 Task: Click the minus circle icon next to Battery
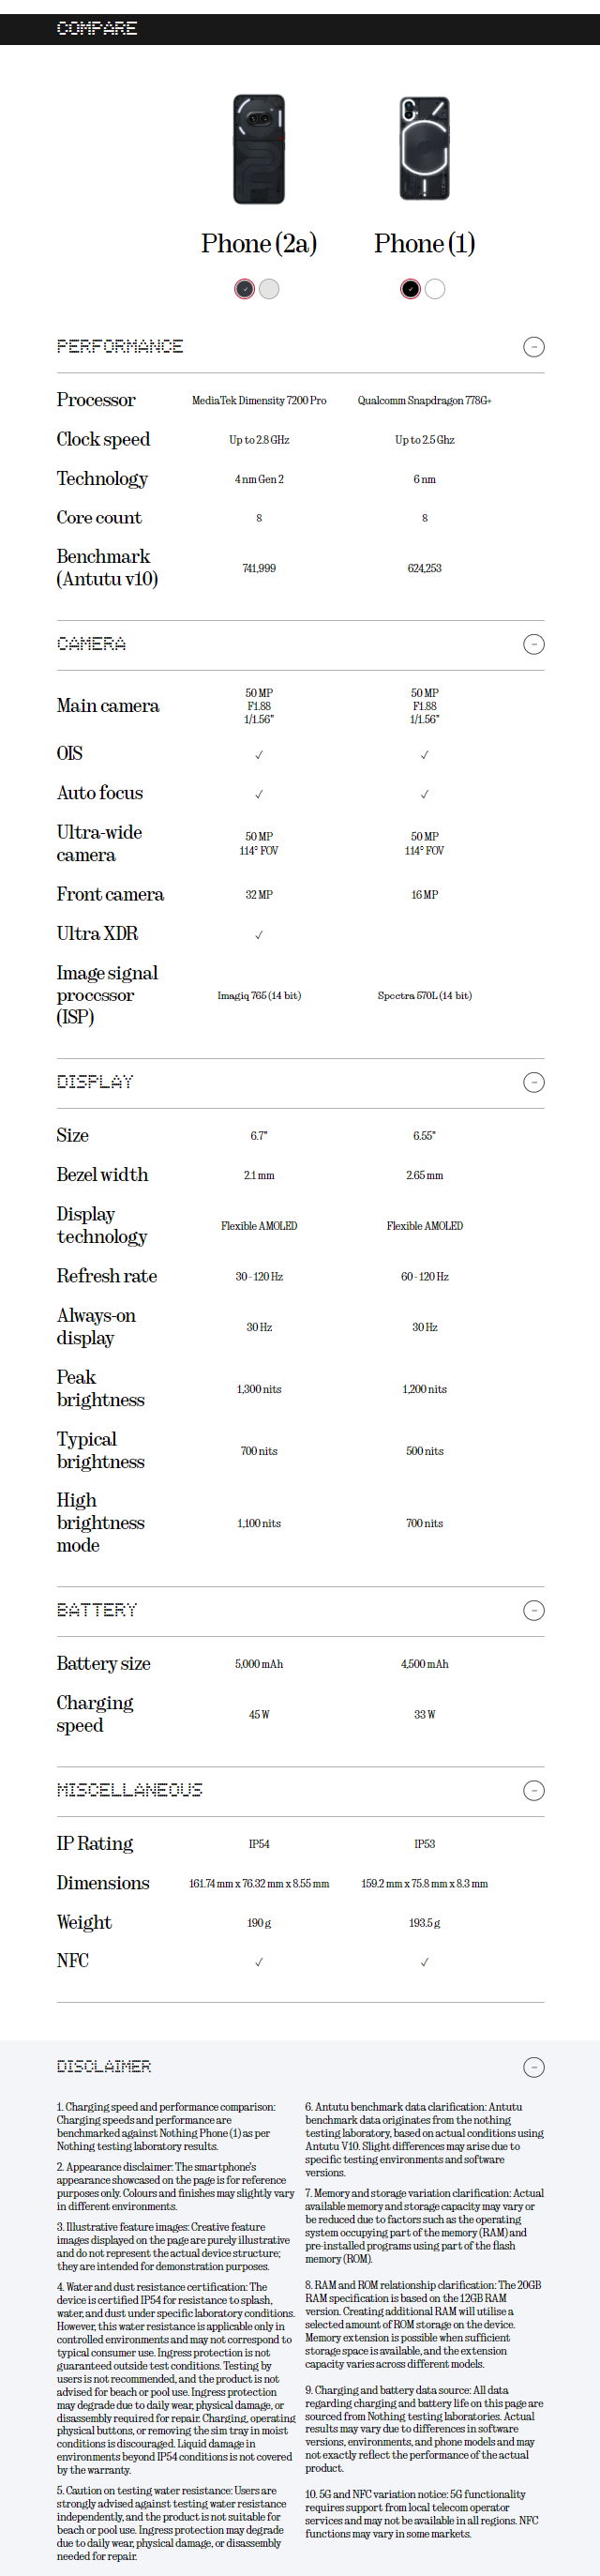[534, 1610]
